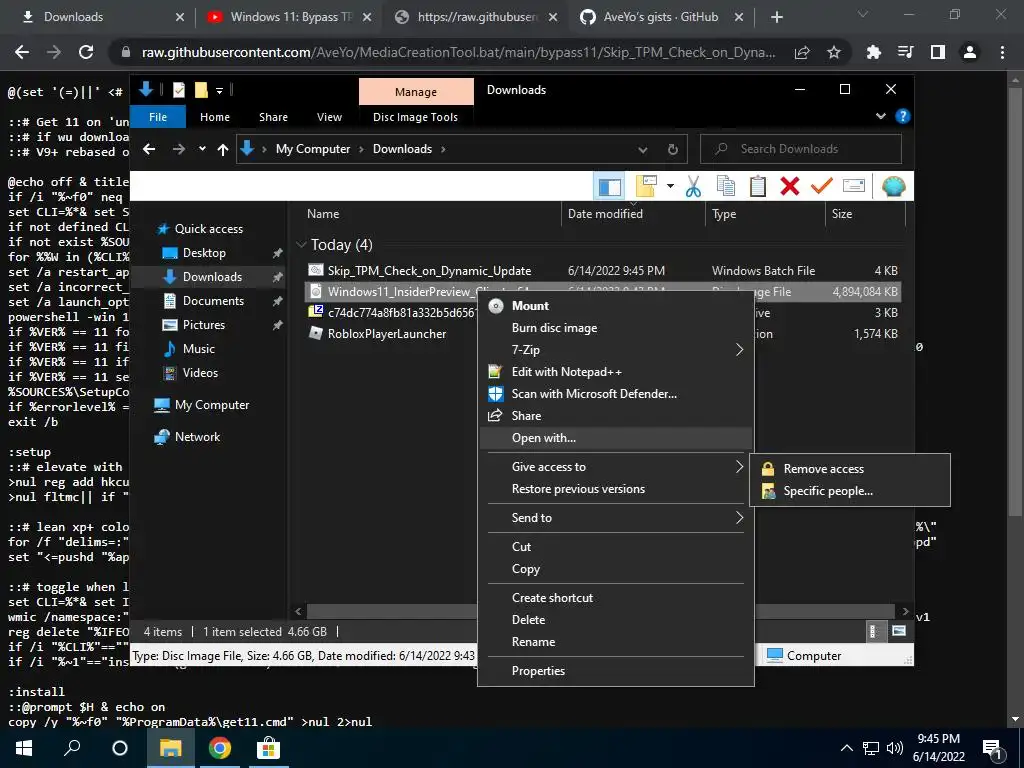Select the Manage contextual tab
The height and width of the screenshot is (768, 1024).
(x=416, y=92)
